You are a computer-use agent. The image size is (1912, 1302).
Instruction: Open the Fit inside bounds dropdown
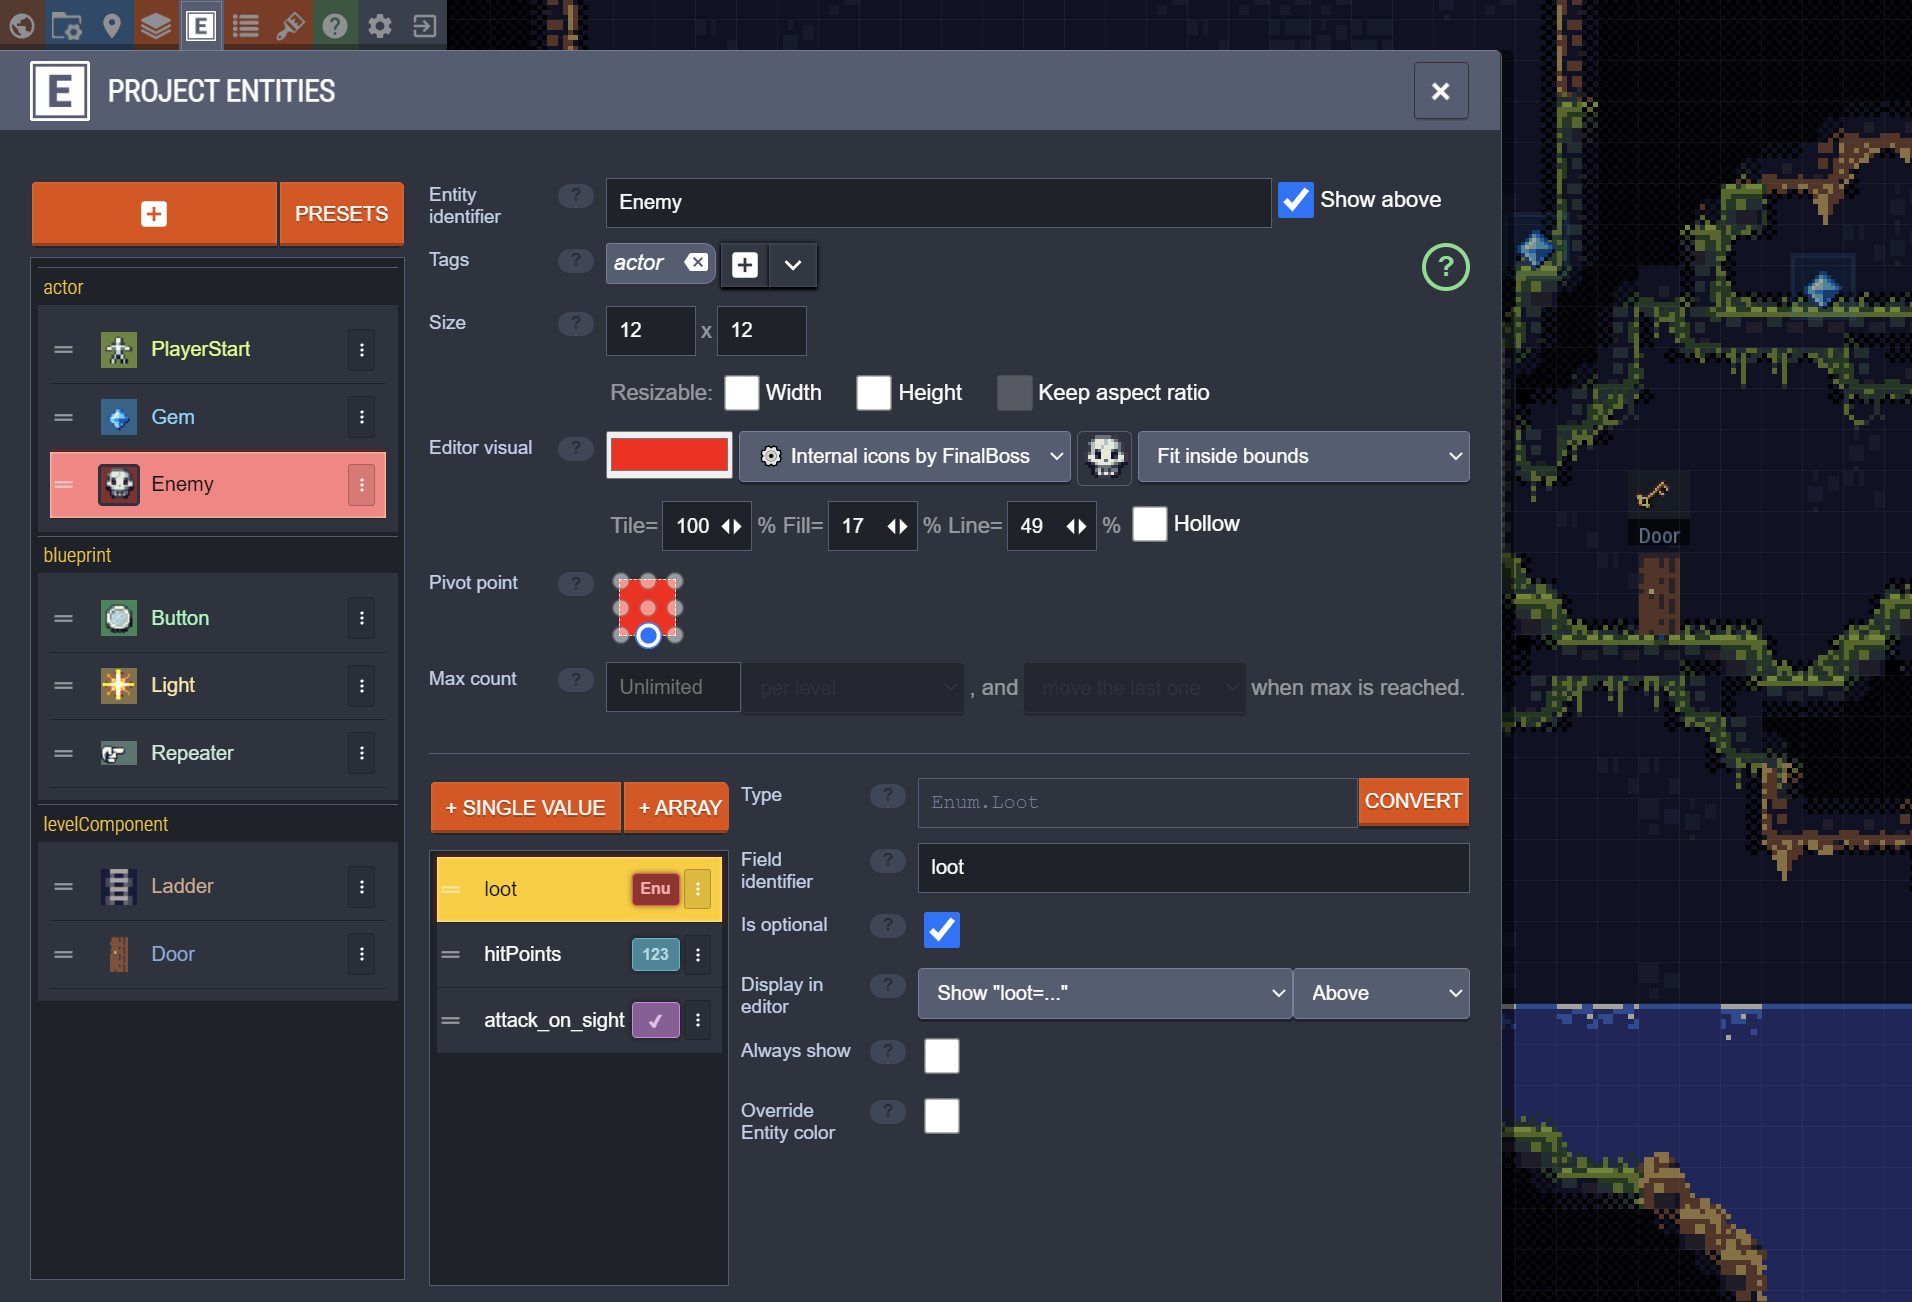[x=1303, y=457]
